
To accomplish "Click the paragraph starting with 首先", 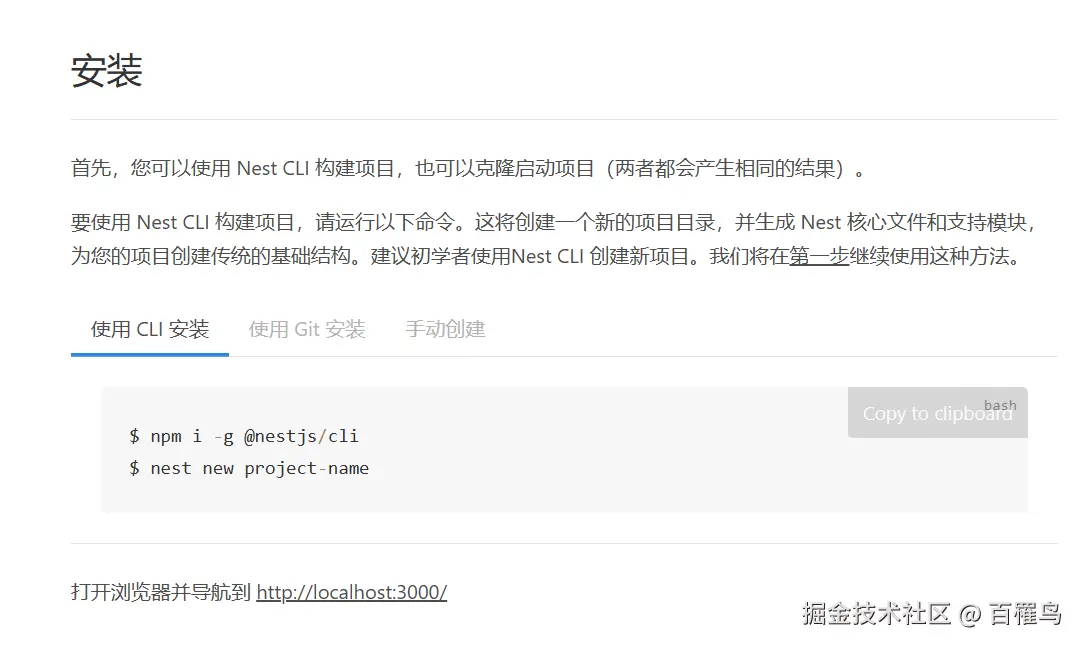I will pyautogui.click(x=468, y=168).
